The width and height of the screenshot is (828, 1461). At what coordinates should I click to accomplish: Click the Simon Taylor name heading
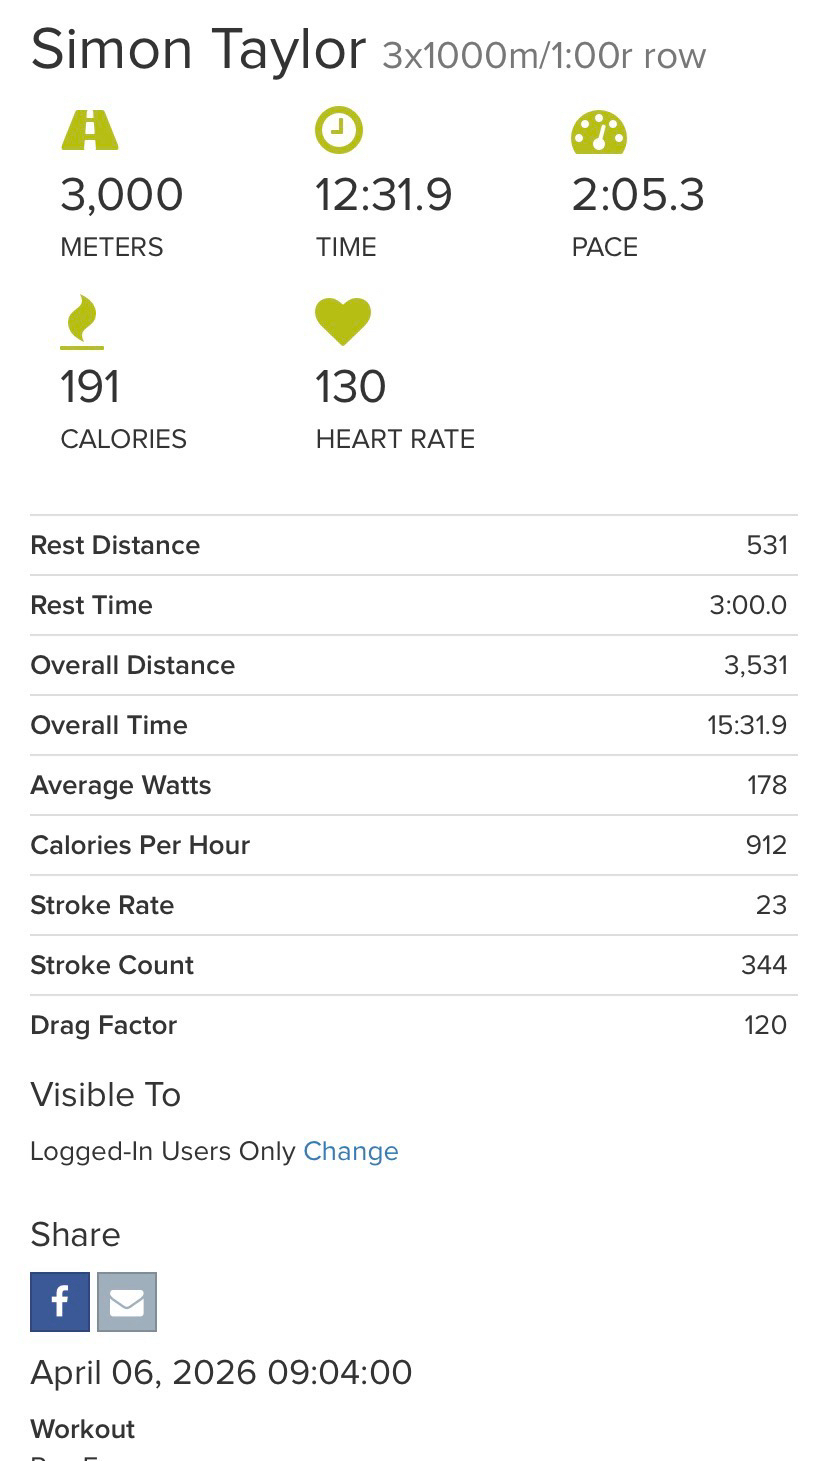tap(198, 49)
